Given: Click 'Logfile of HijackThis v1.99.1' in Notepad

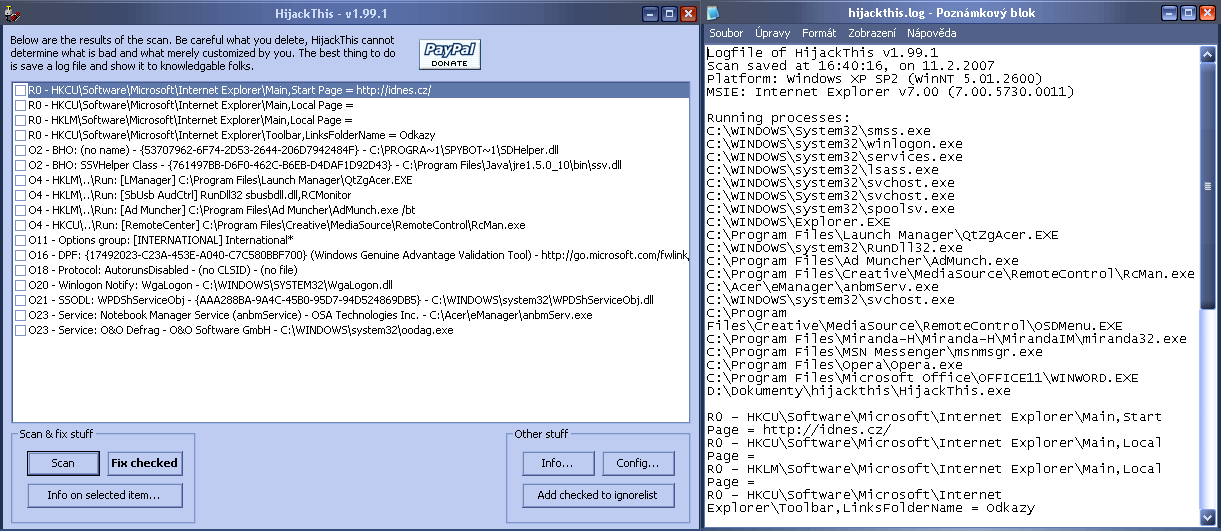Looking at the screenshot, I should click(x=822, y=52).
